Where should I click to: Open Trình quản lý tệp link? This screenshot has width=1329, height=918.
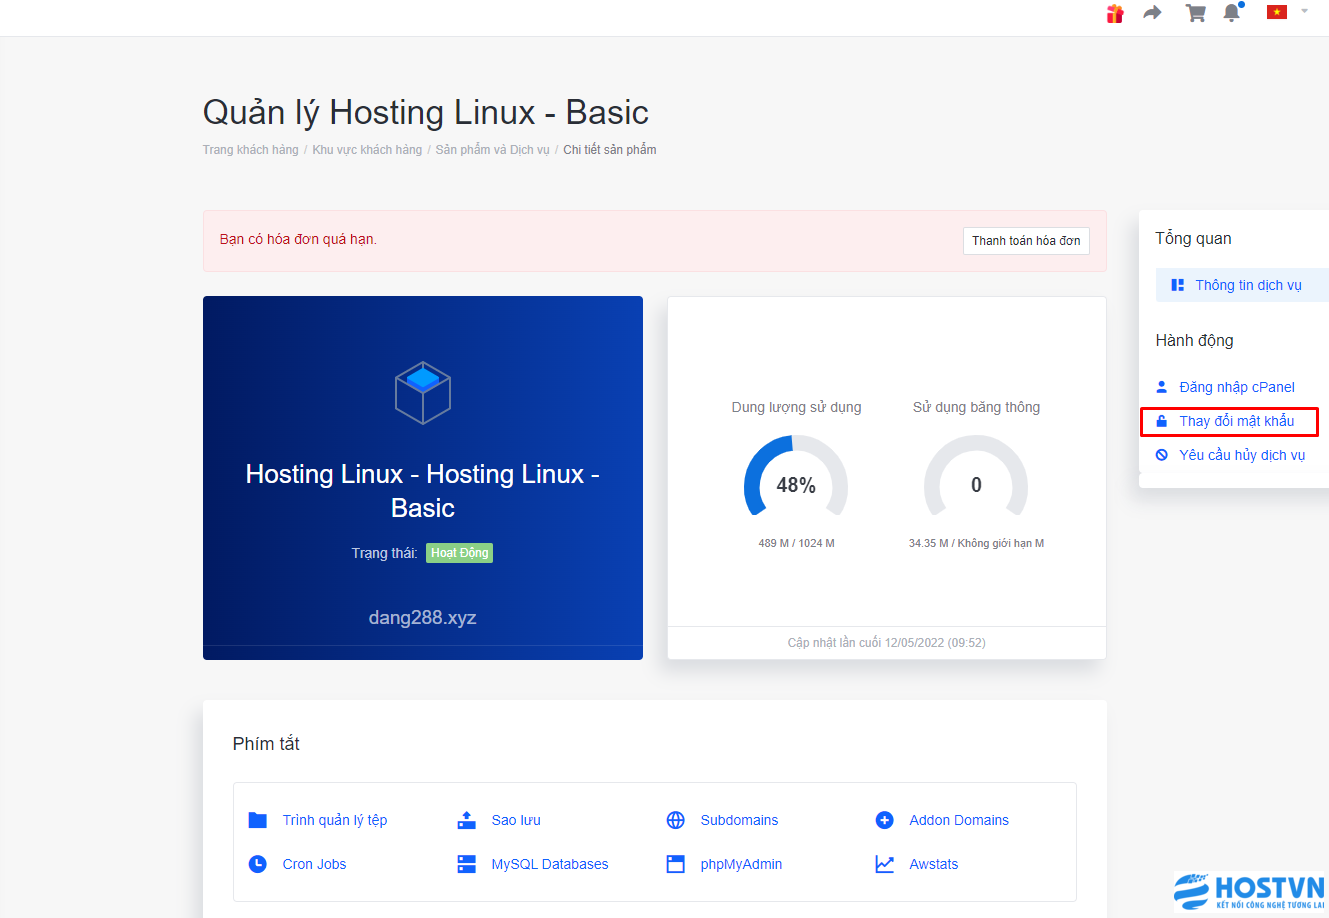click(334, 820)
